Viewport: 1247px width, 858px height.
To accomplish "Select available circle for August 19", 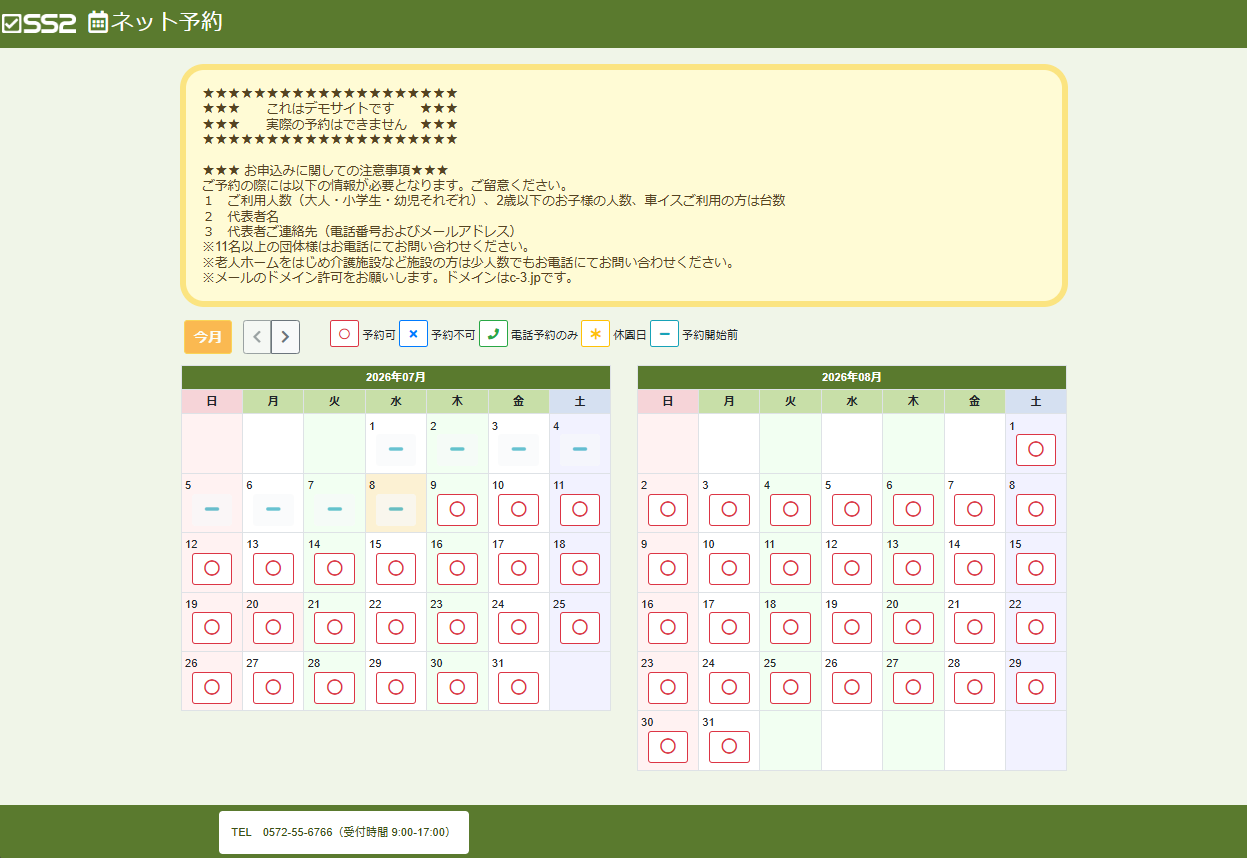I will 852,628.
